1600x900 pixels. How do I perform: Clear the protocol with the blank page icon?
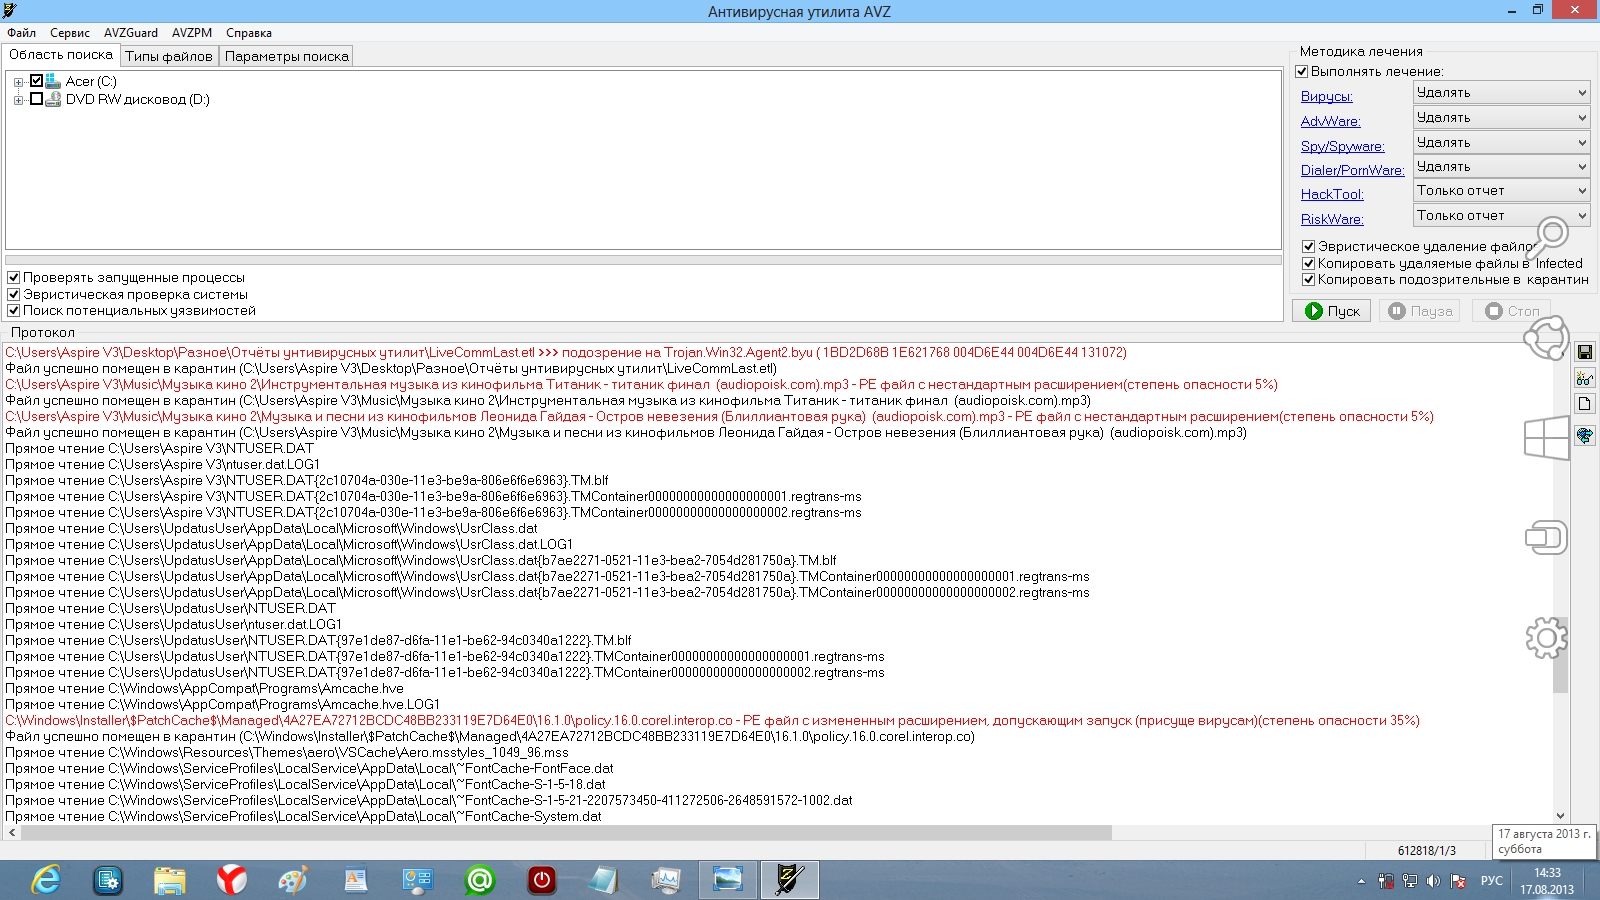(x=1585, y=404)
